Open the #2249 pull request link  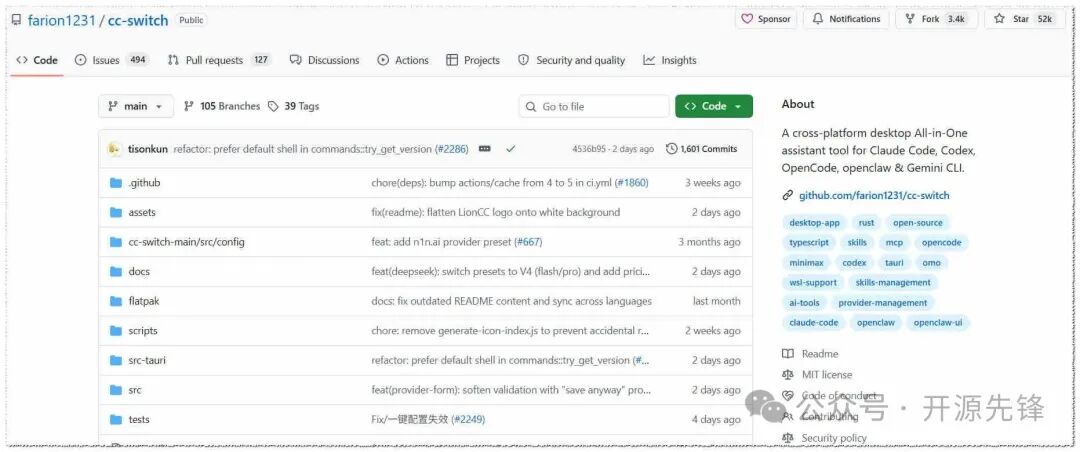(468, 420)
